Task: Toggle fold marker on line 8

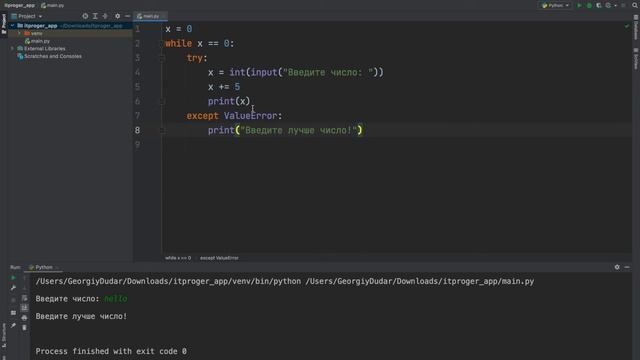Action: tap(162, 130)
